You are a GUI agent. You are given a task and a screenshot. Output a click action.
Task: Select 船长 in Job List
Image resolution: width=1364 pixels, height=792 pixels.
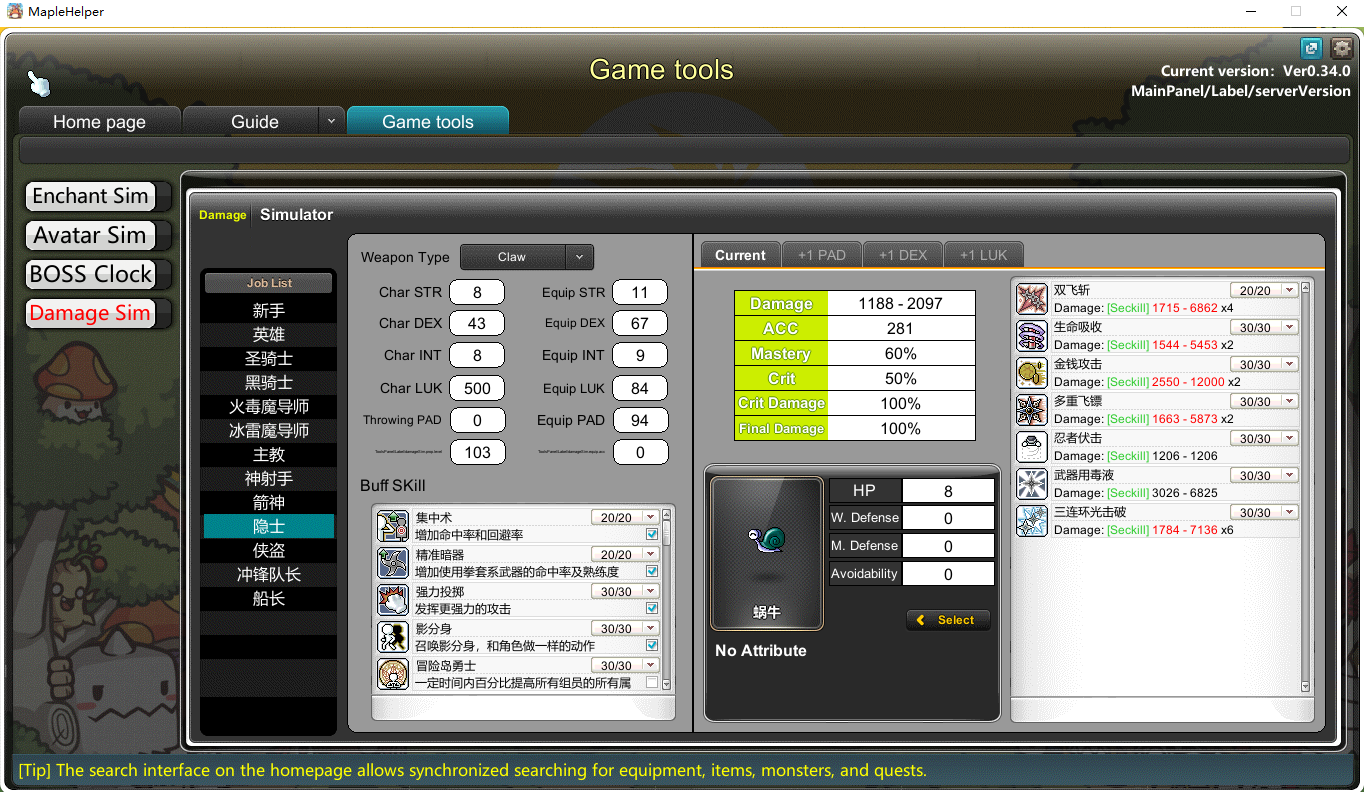tap(269, 599)
